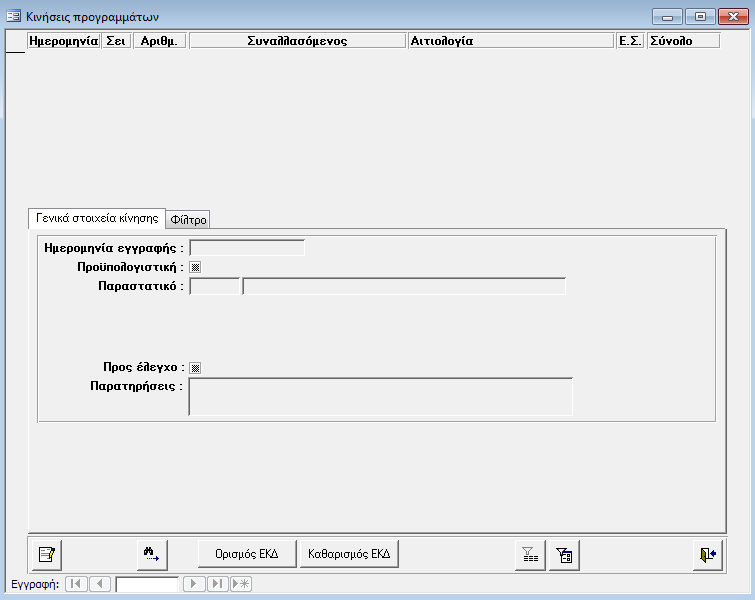Toggle the Προς έλεγχο checkbox
This screenshot has height=600, width=755.
coord(195,367)
